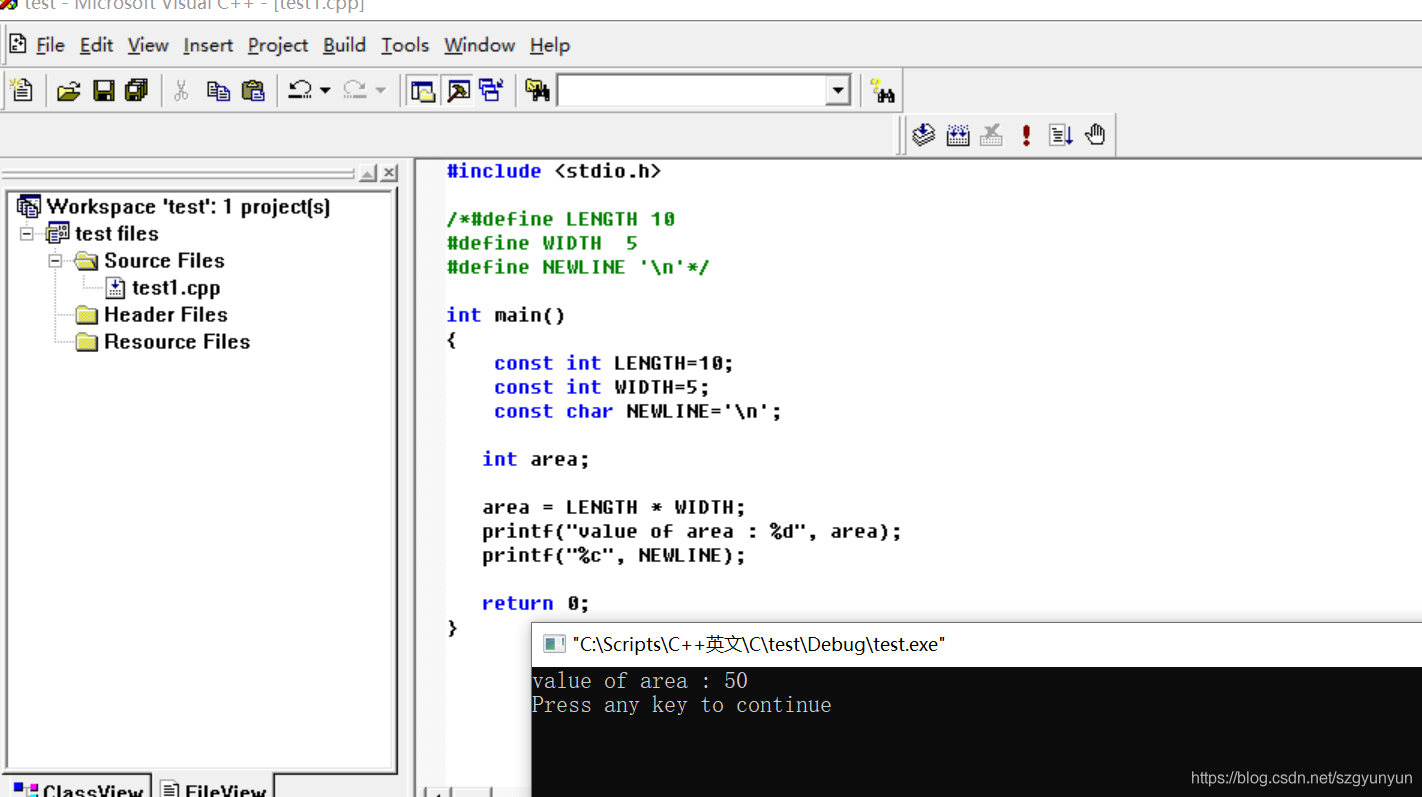Click the Undo arrow icon
1422x797 pixels.
click(x=300, y=91)
